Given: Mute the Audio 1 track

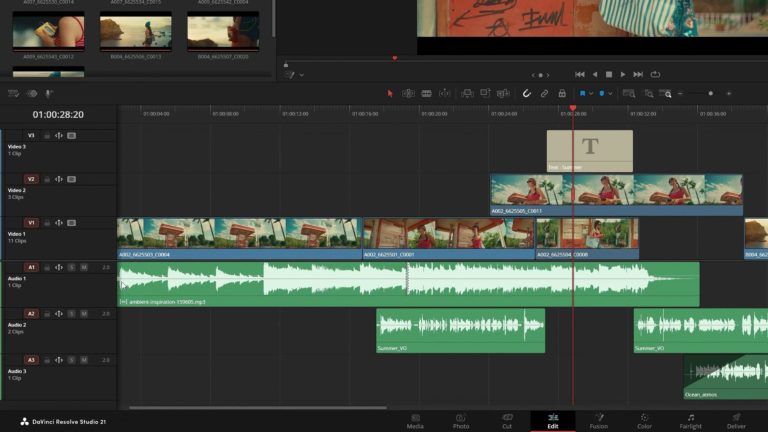Looking at the screenshot, I should [x=84, y=267].
